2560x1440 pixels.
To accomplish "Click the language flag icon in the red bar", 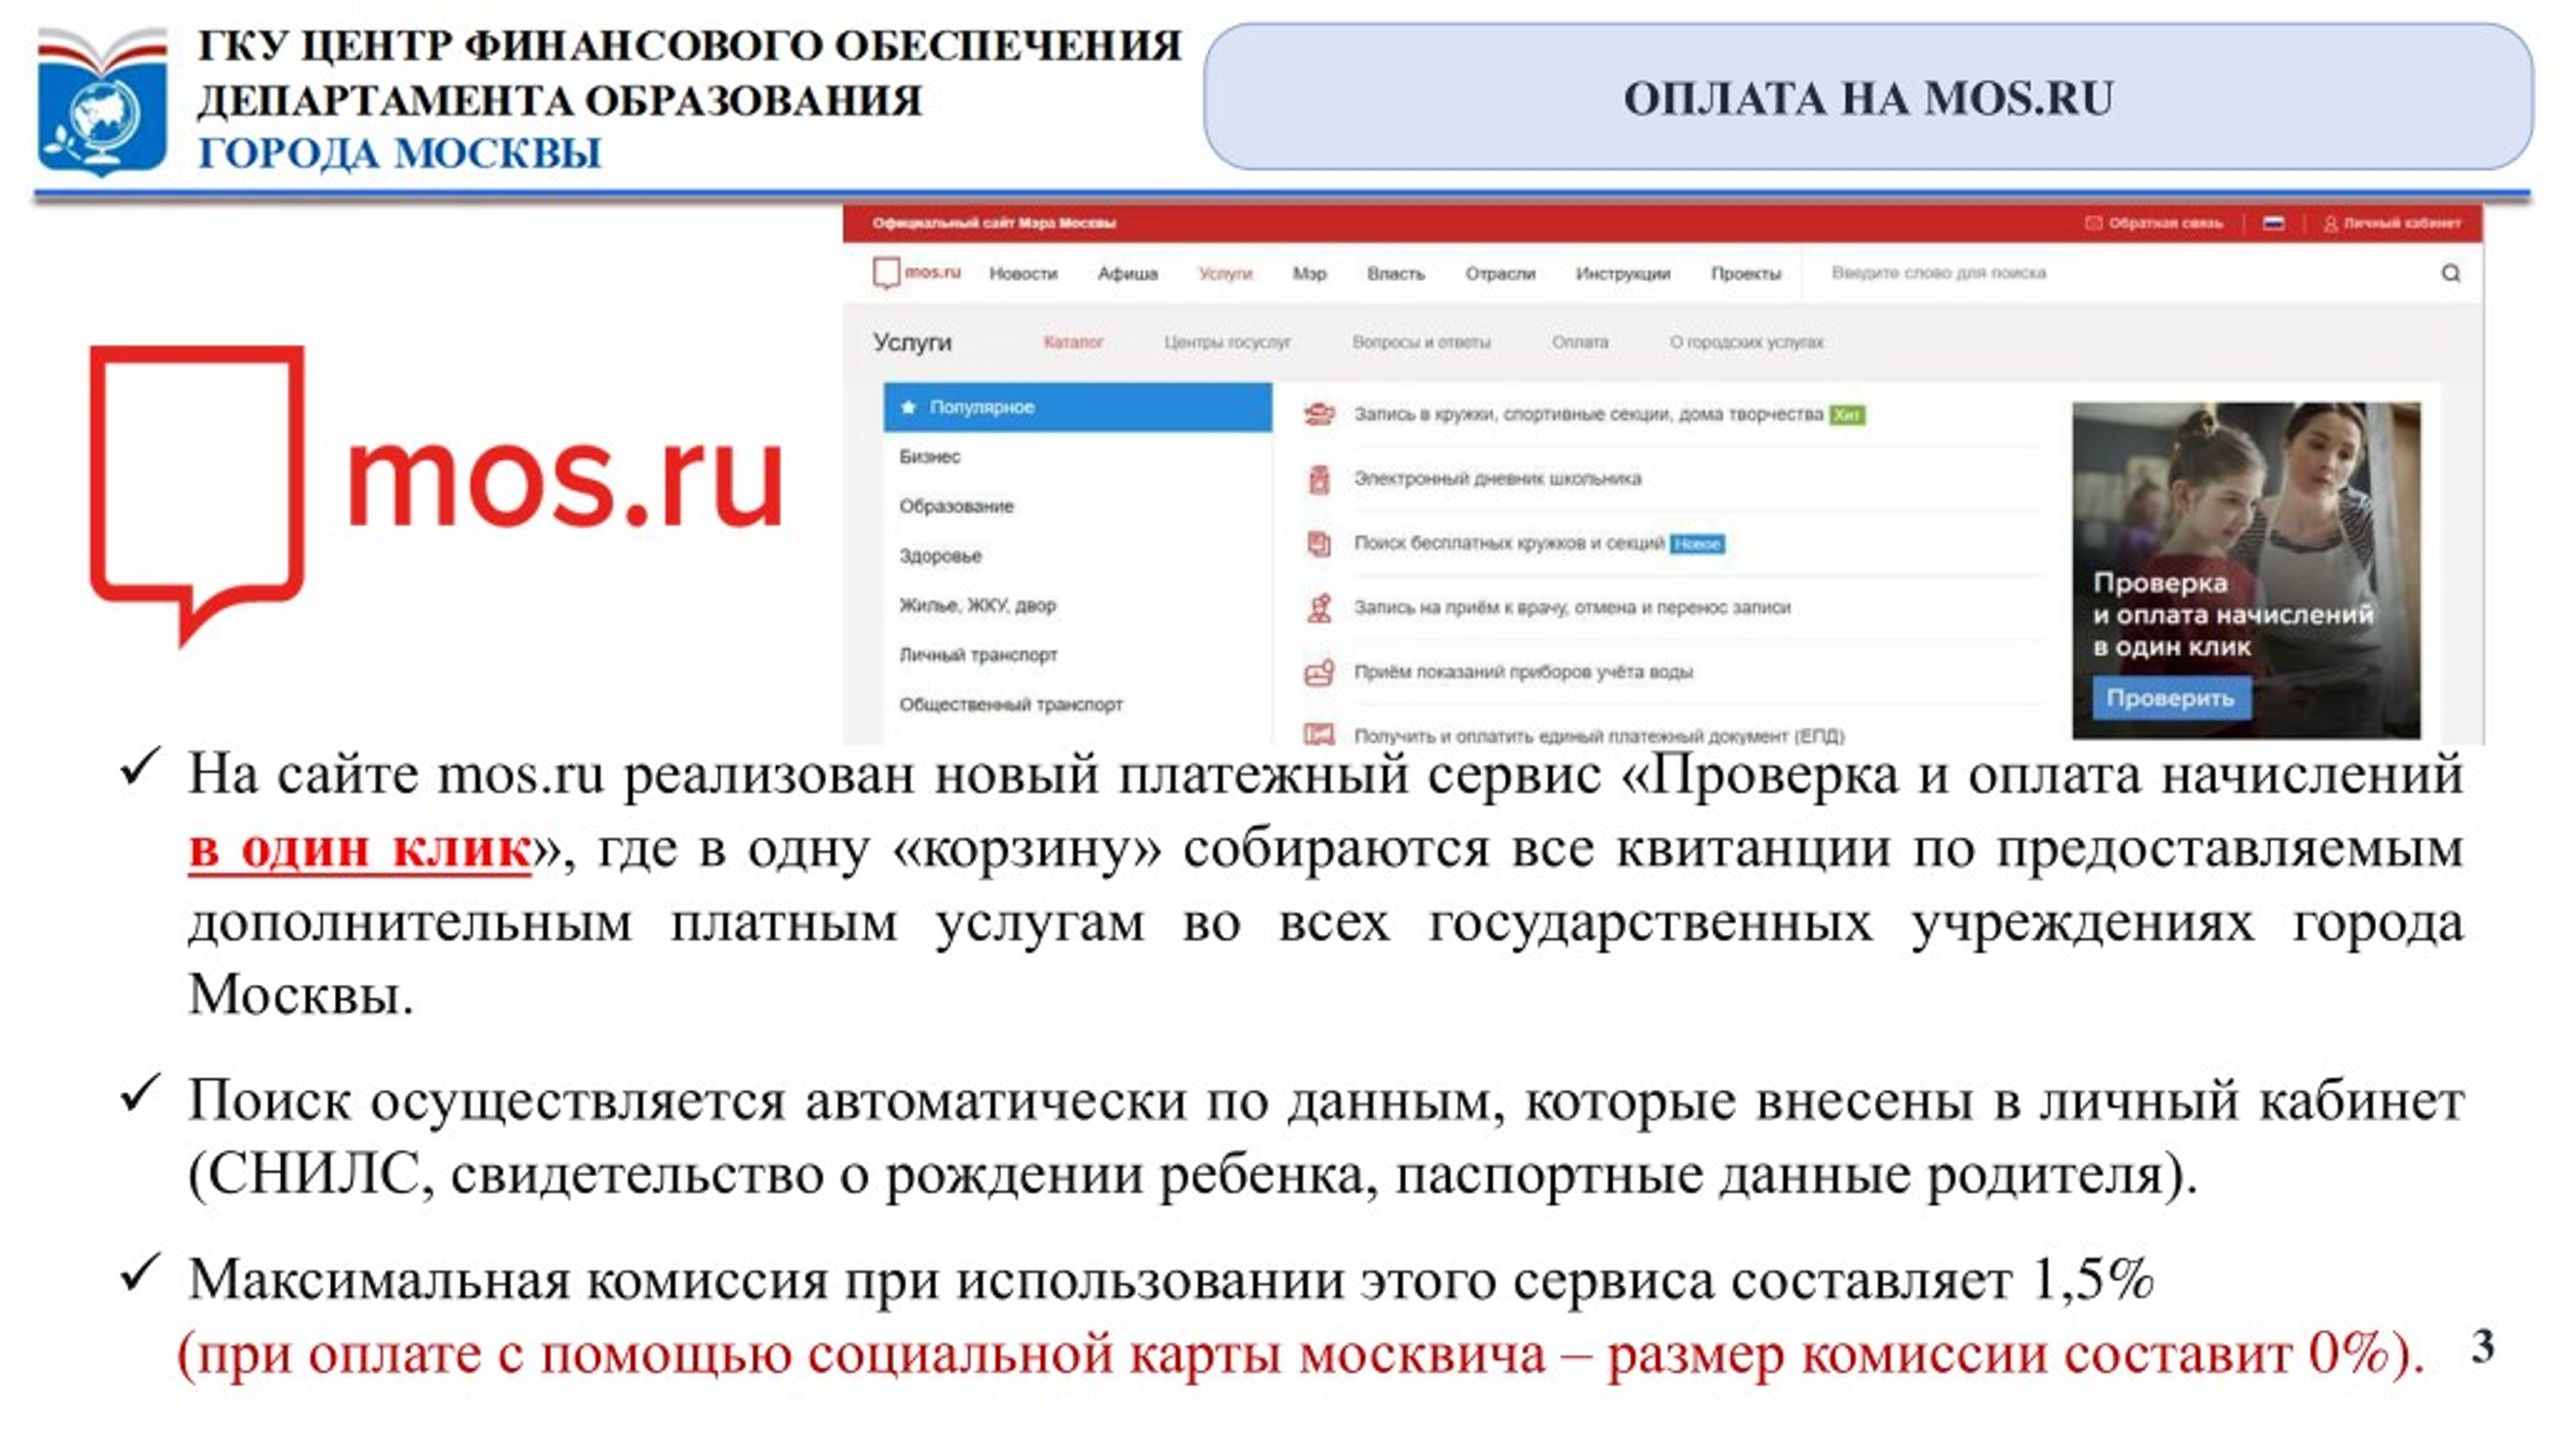I will click(x=2274, y=223).
